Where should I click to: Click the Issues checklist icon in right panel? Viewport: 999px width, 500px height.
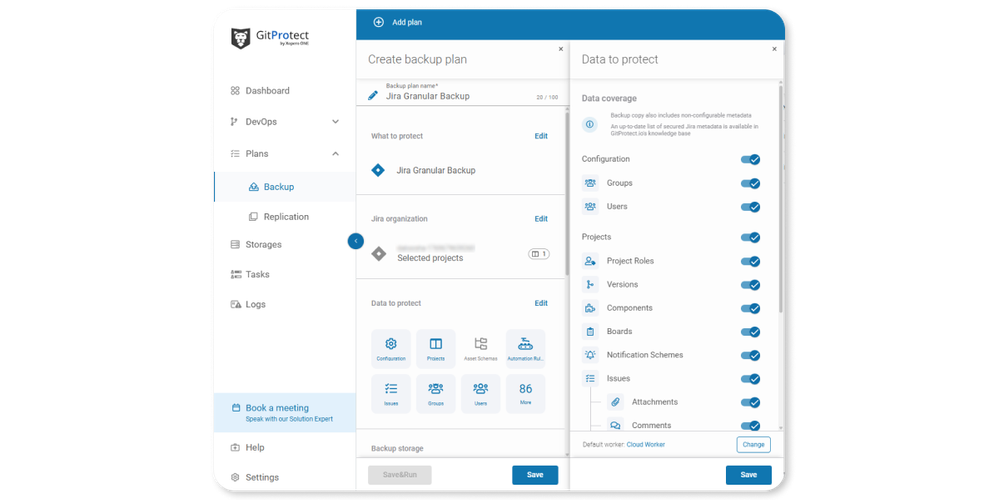click(x=590, y=379)
